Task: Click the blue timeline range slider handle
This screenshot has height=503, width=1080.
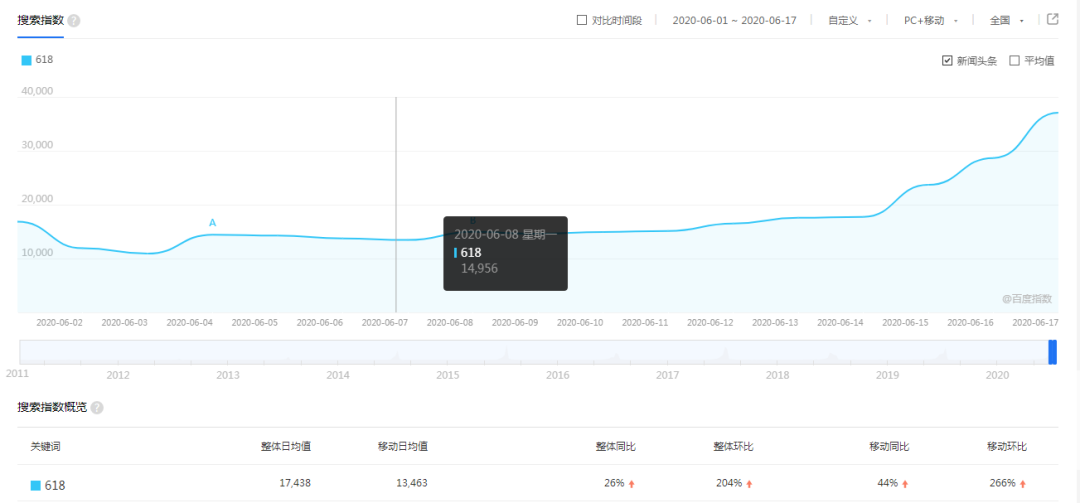Action: pyautogui.click(x=1052, y=352)
